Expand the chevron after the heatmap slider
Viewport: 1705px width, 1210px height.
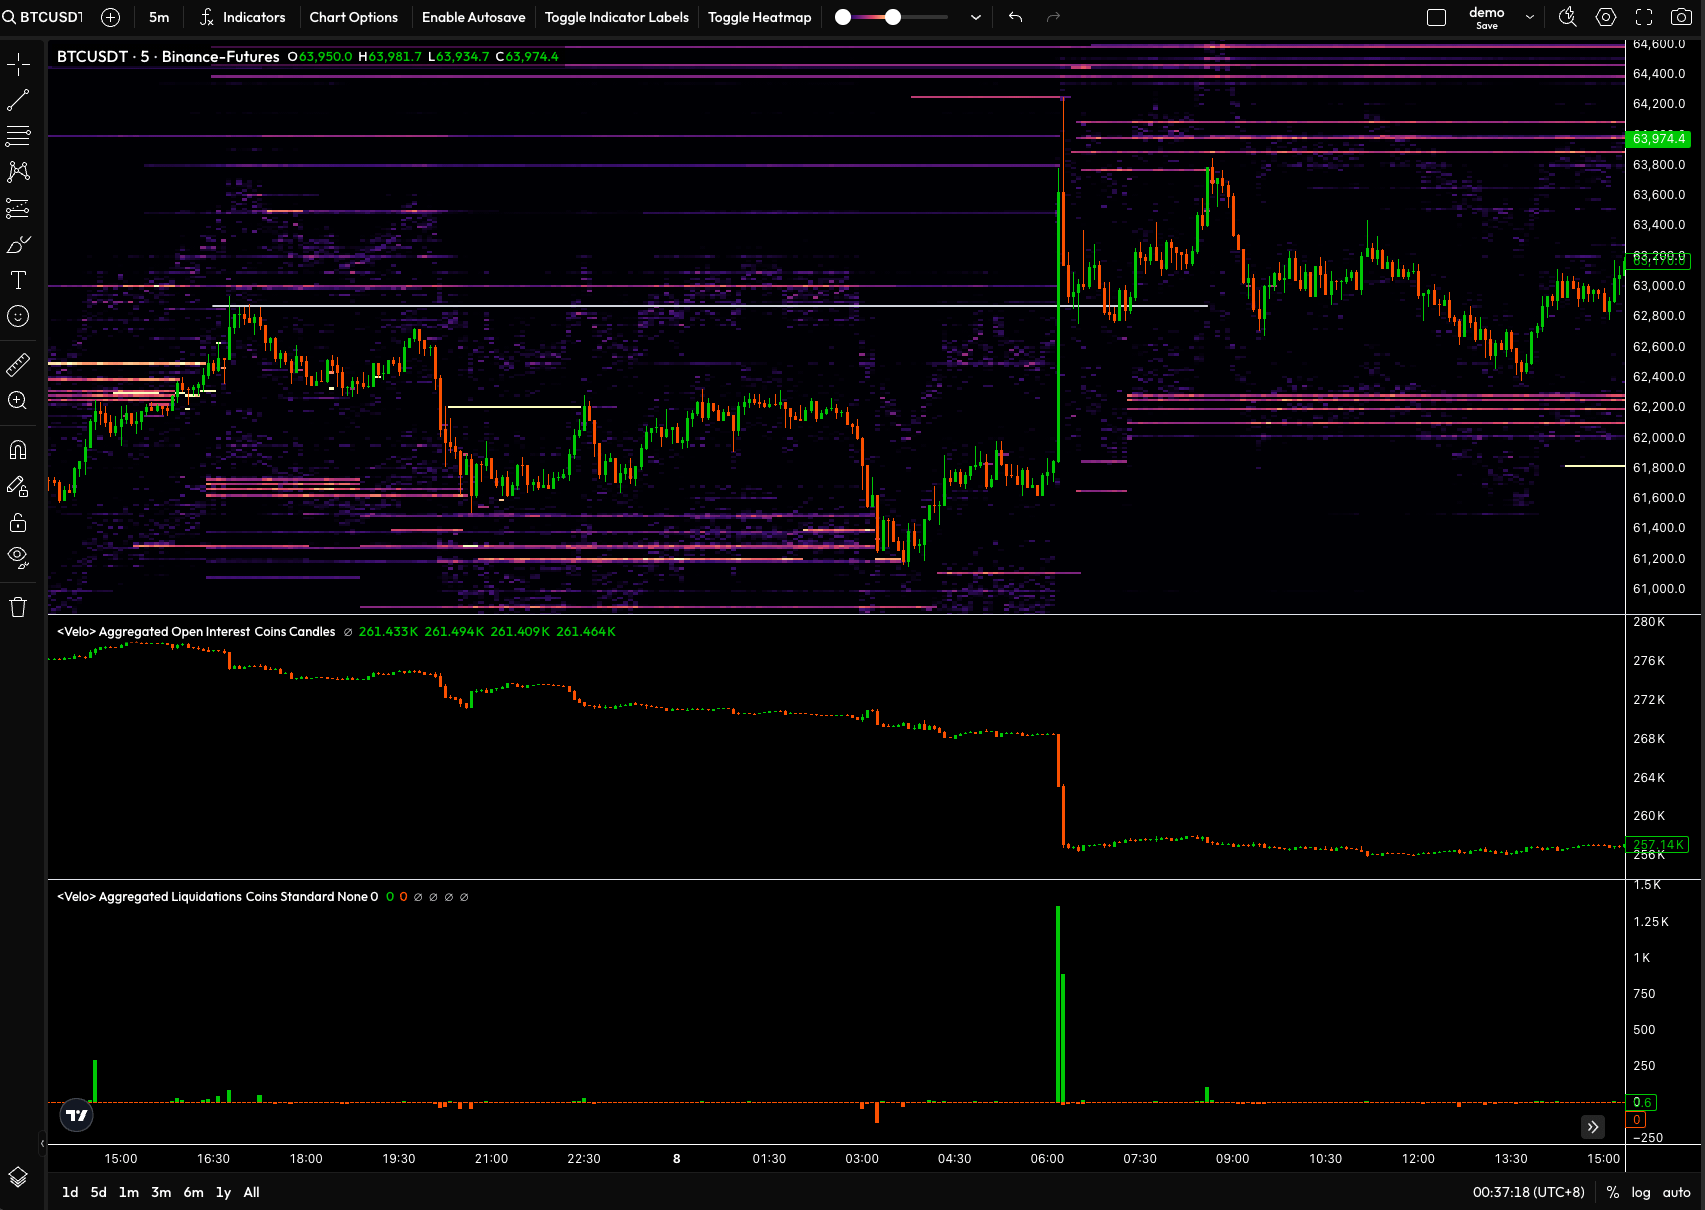coord(976,17)
